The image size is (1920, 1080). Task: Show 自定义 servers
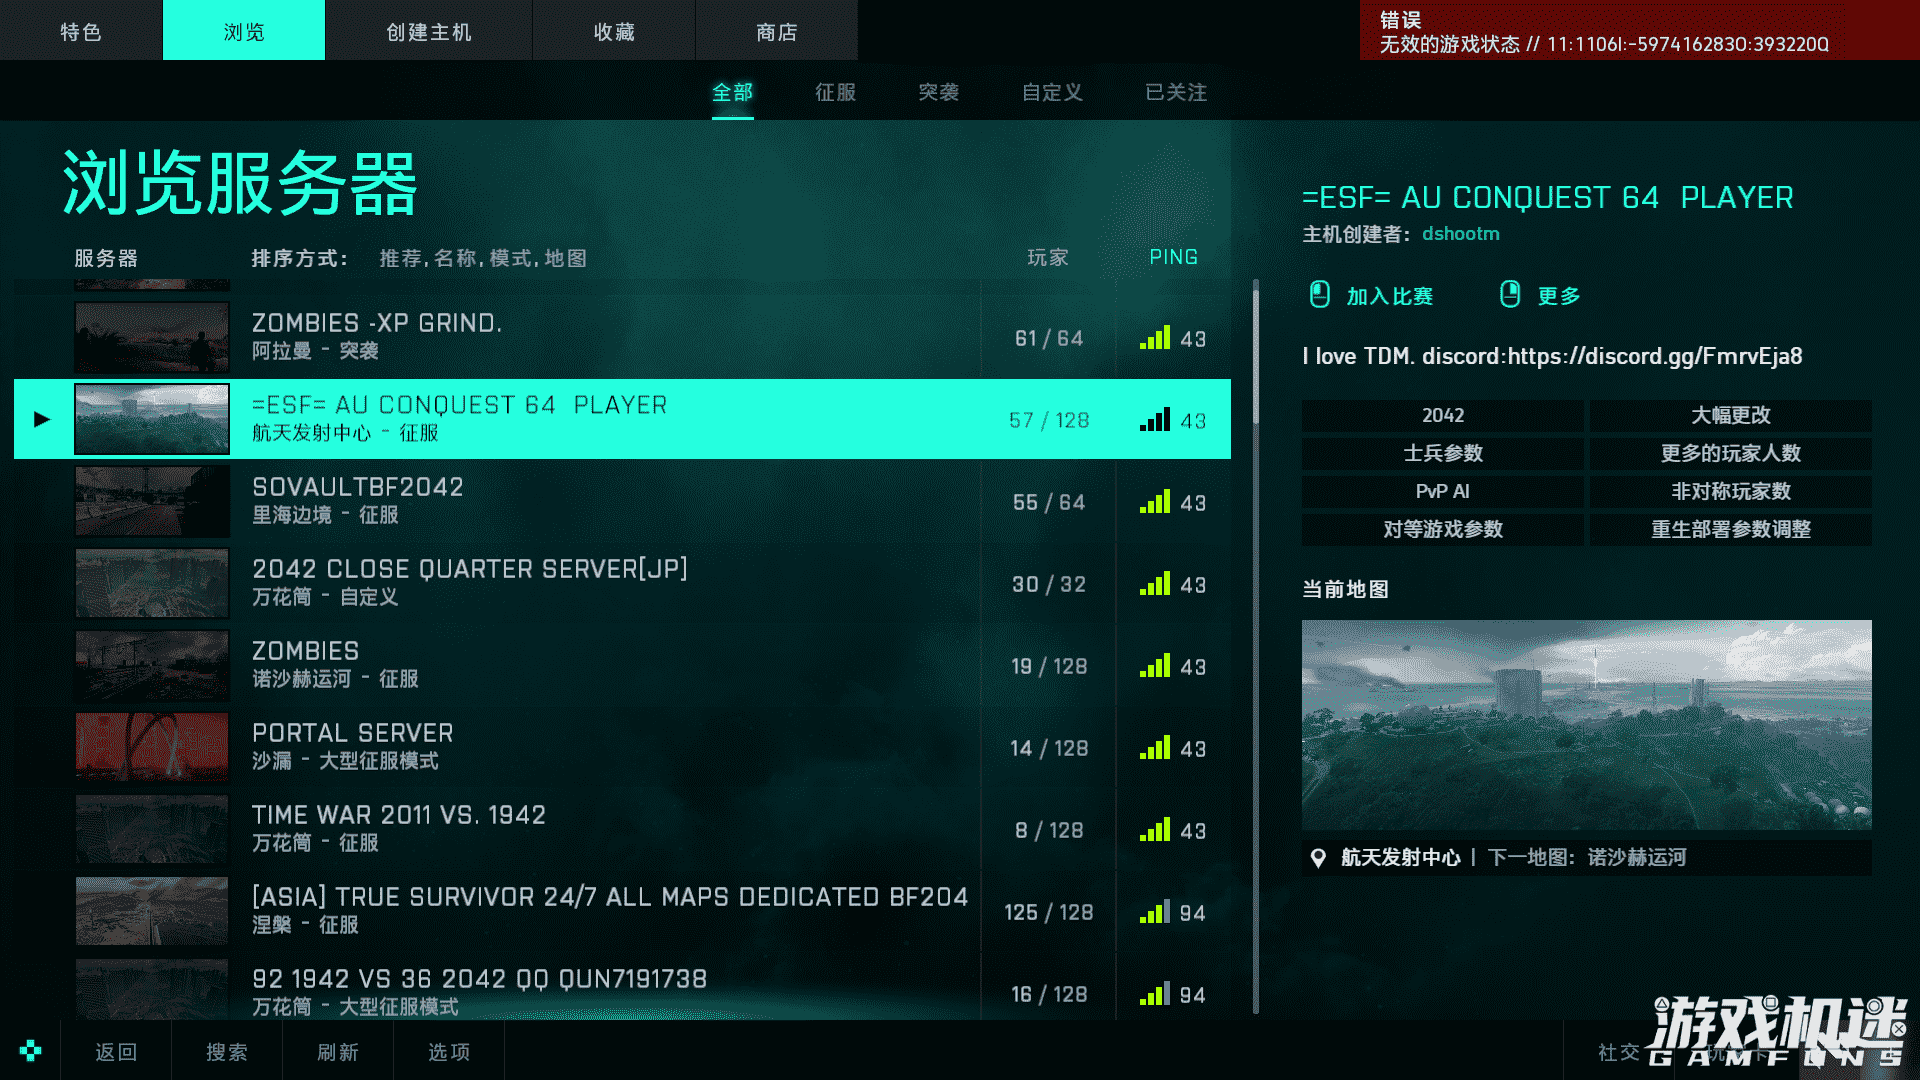coord(1052,93)
